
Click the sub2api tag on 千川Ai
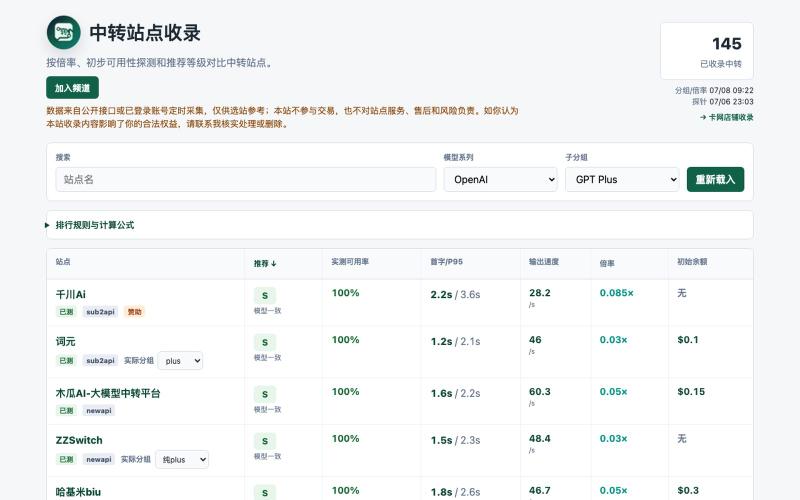(x=101, y=312)
